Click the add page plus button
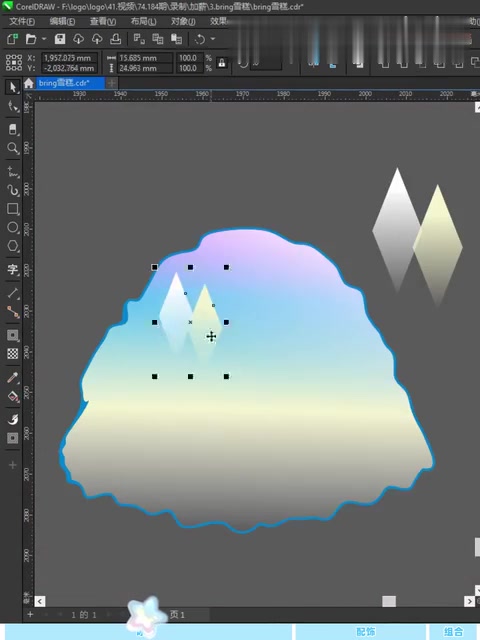 click(30, 614)
